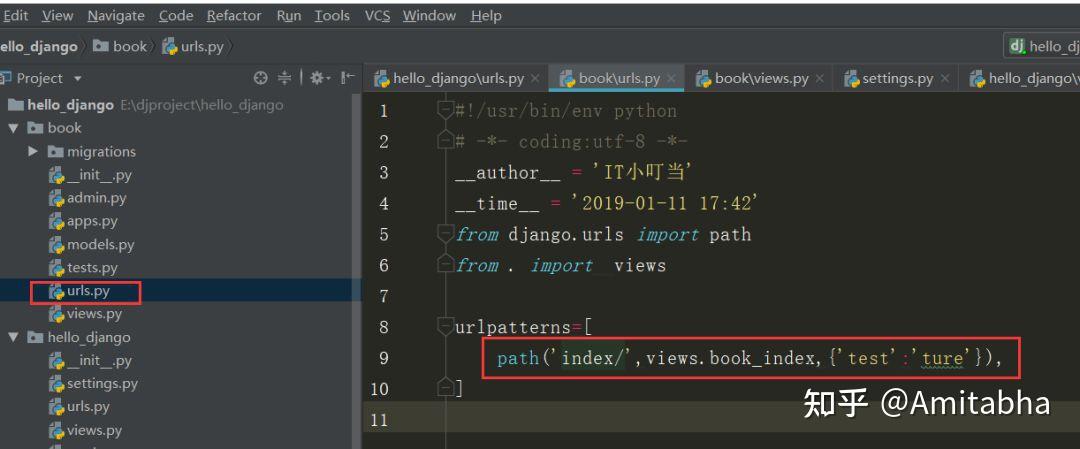The height and width of the screenshot is (449, 1080).
Task: Open __init__.py in the book folder
Action: tap(90, 175)
